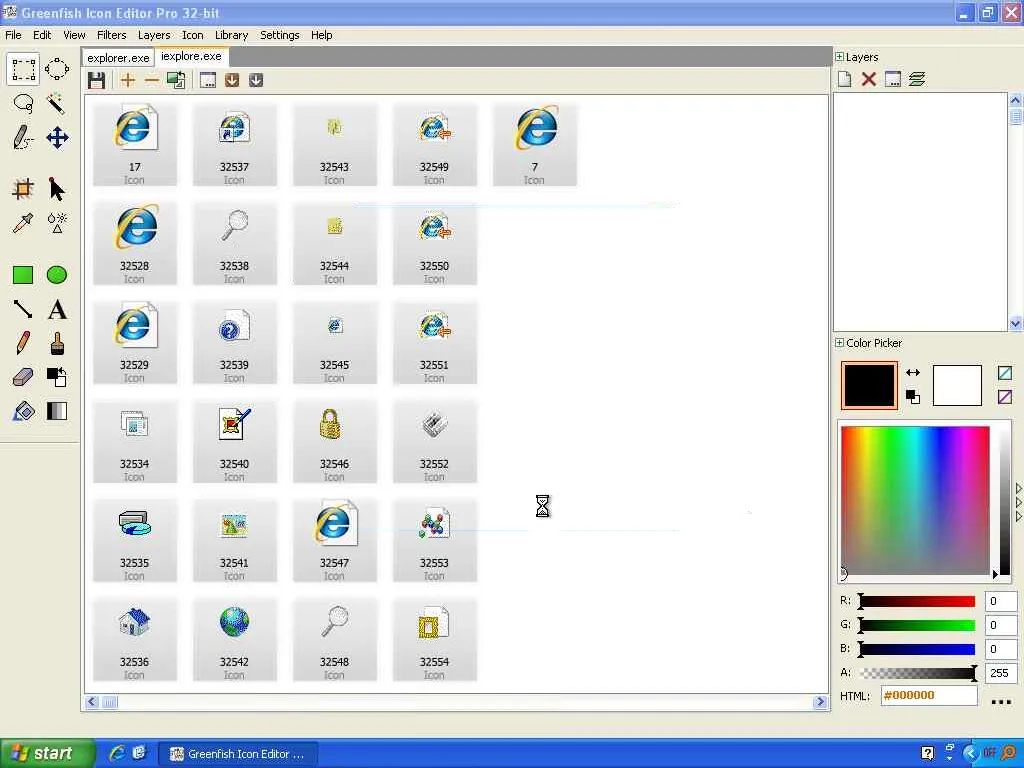Click the alpha A channel slider
Viewport: 1024px width, 768px height.
click(x=917, y=673)
